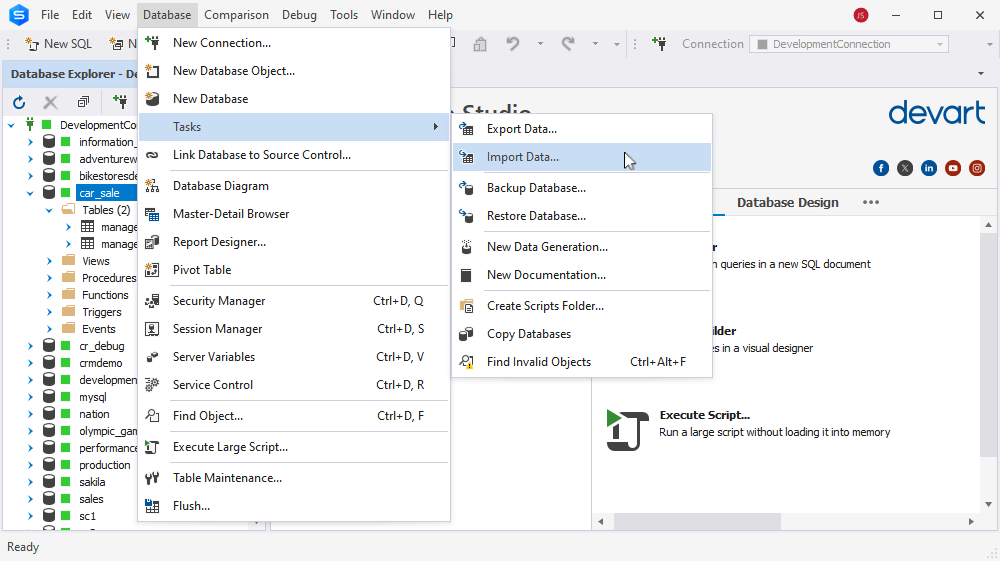Click the dbForge Studio app logo icon

tap(19, 15)
